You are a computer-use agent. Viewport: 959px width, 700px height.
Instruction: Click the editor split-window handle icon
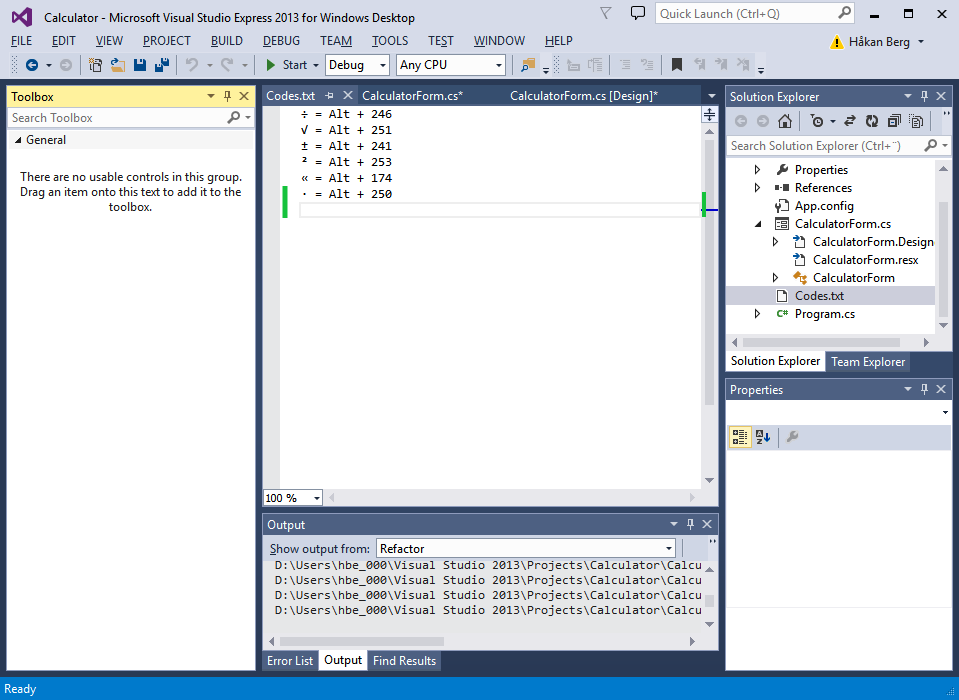click(x=709, y=114)
